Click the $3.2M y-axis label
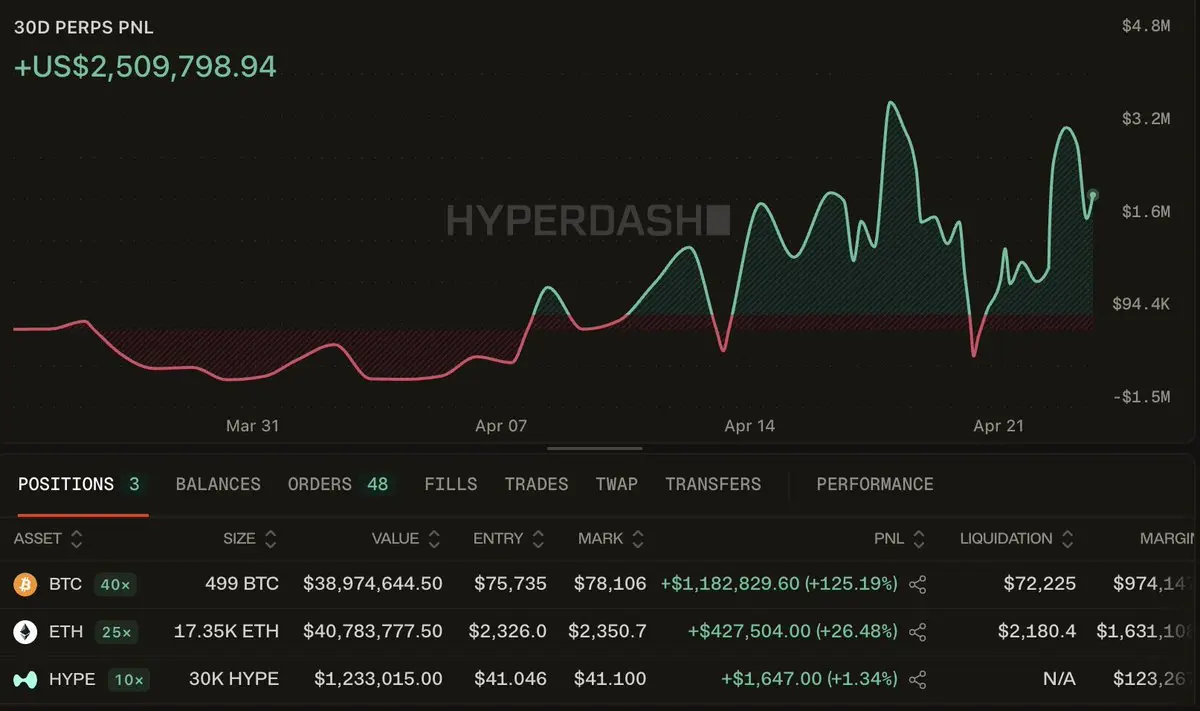The width and height of the screenshot is (1200, 711). (1146, 119)
